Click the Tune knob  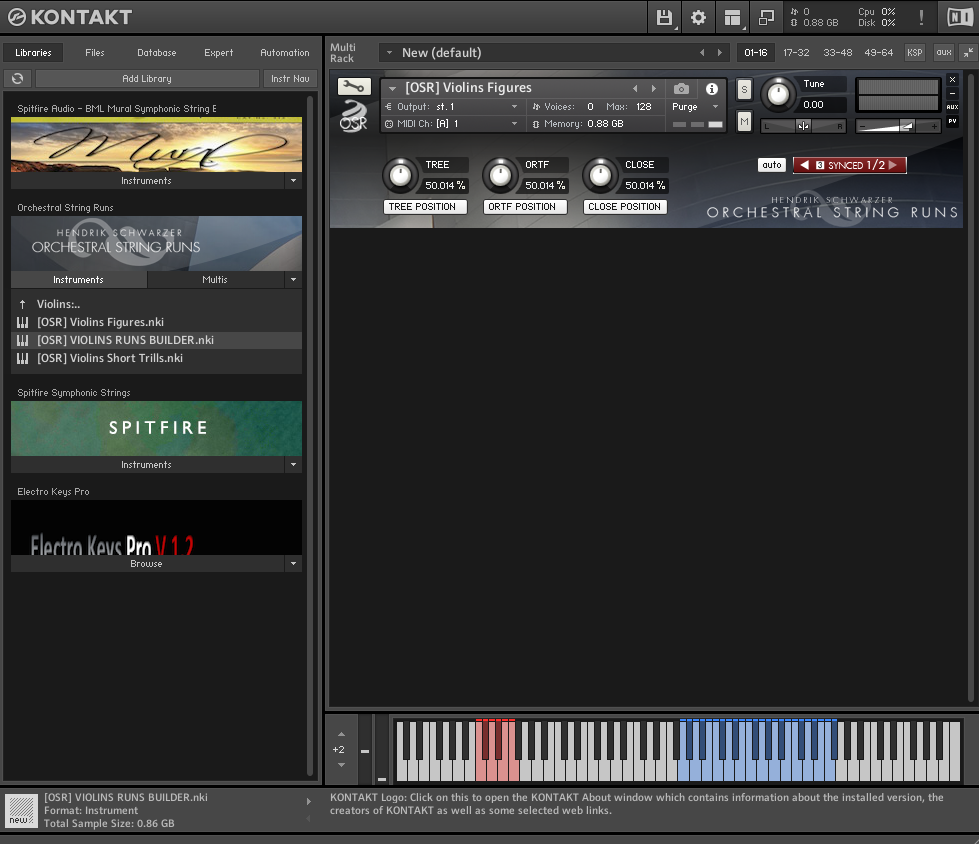(x=777, y=94)
